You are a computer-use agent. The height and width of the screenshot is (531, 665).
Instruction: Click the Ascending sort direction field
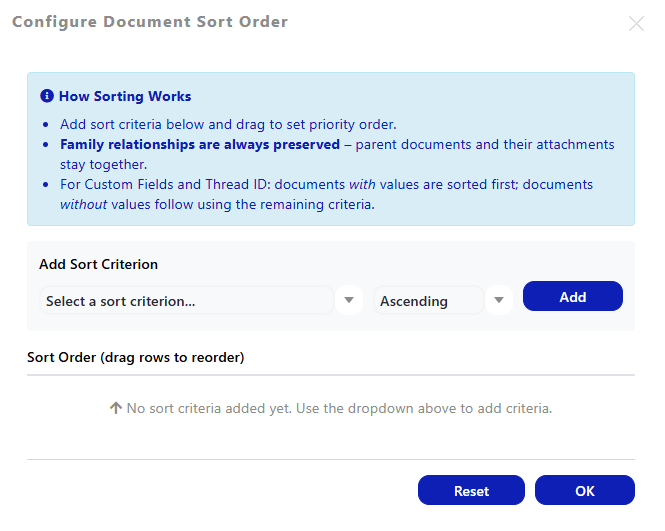(x=428, y=301)
